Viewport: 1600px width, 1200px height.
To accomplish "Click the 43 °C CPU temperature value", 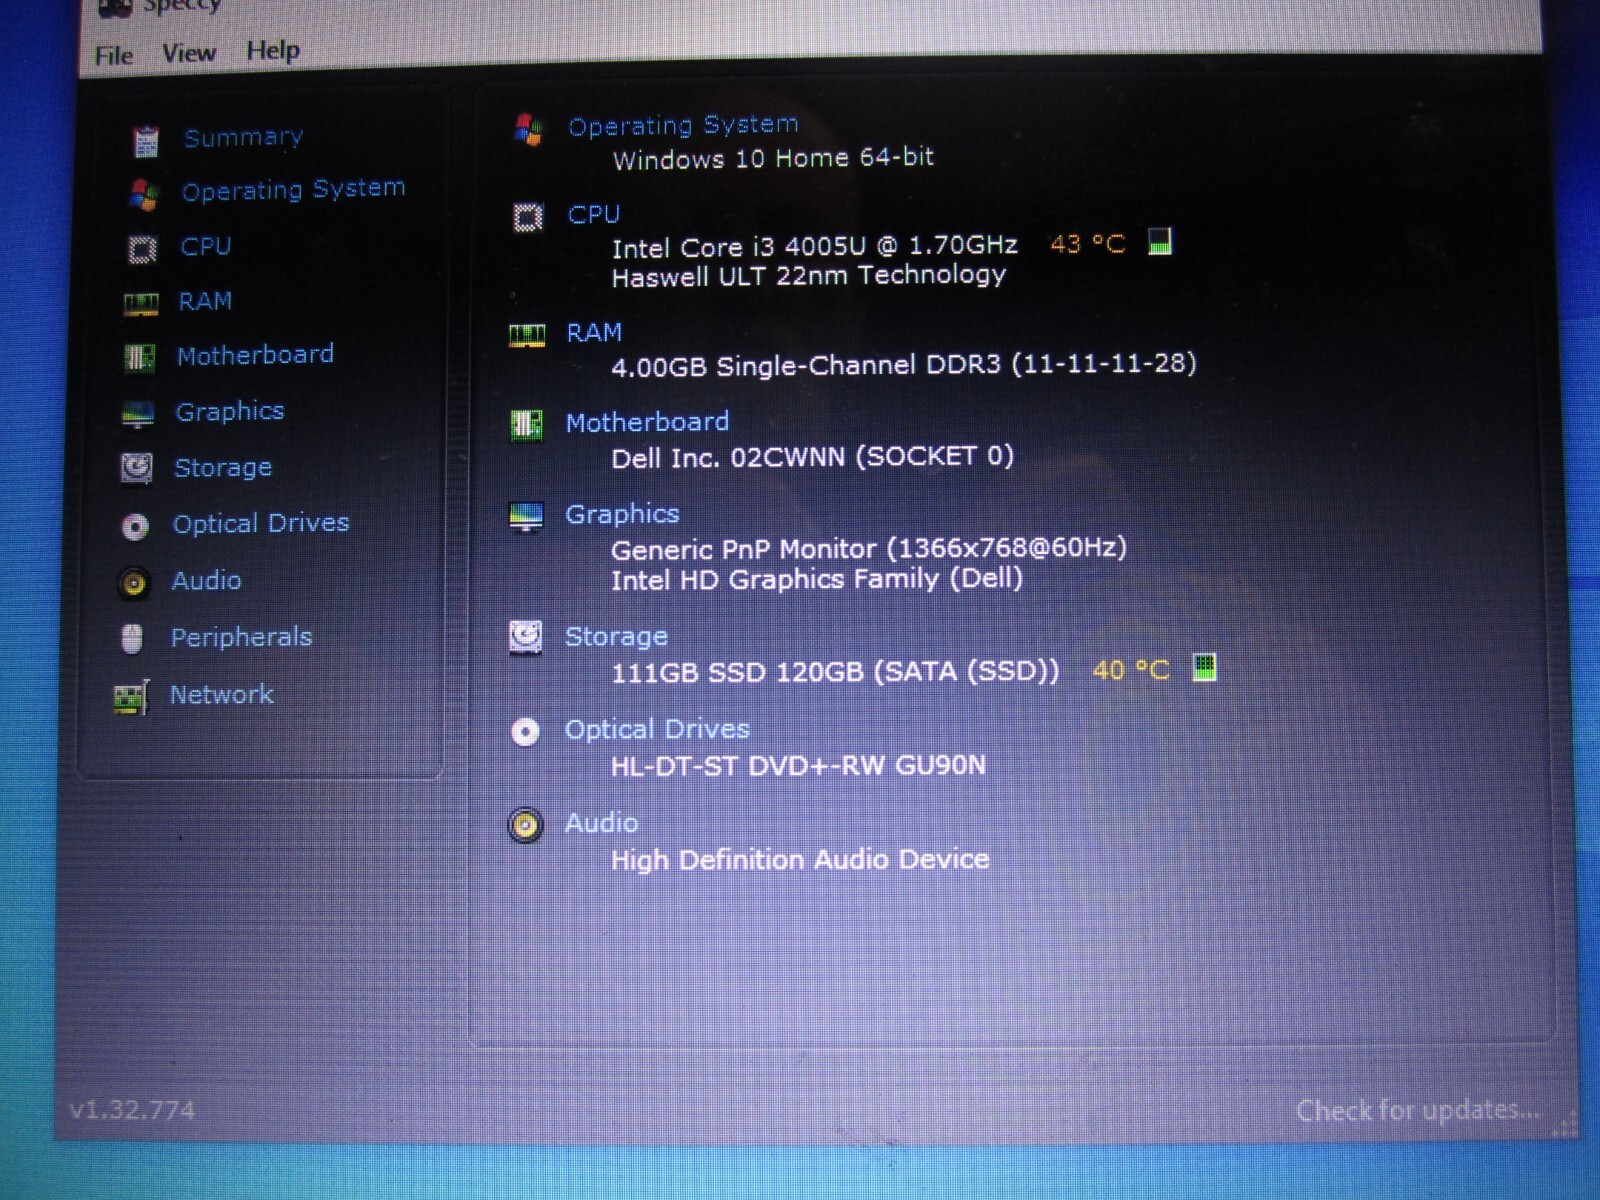I will [x=1088, y=244].
